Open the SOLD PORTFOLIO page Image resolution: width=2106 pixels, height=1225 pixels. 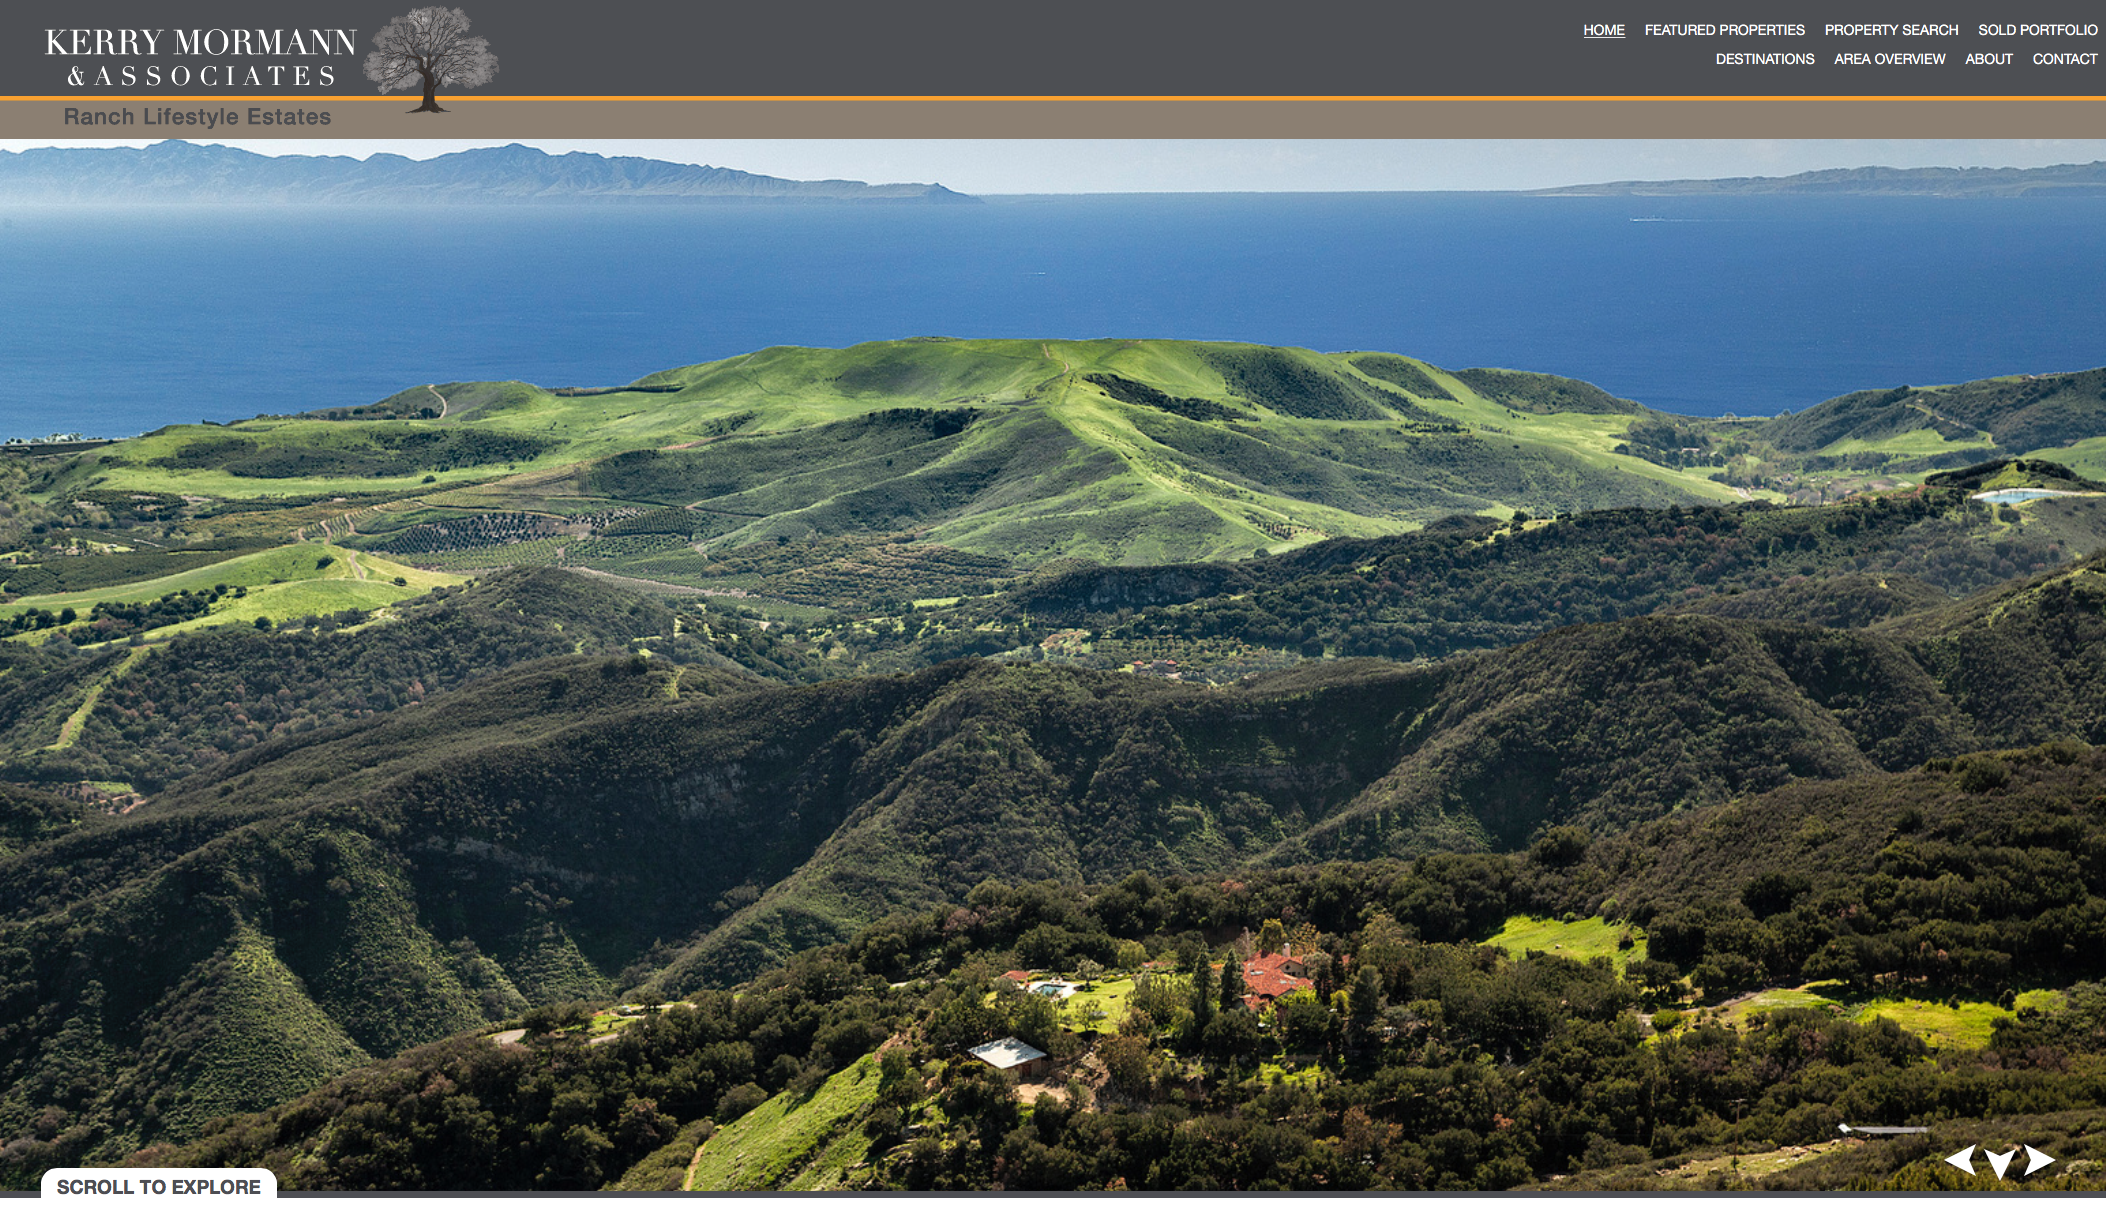(2037, 30)
